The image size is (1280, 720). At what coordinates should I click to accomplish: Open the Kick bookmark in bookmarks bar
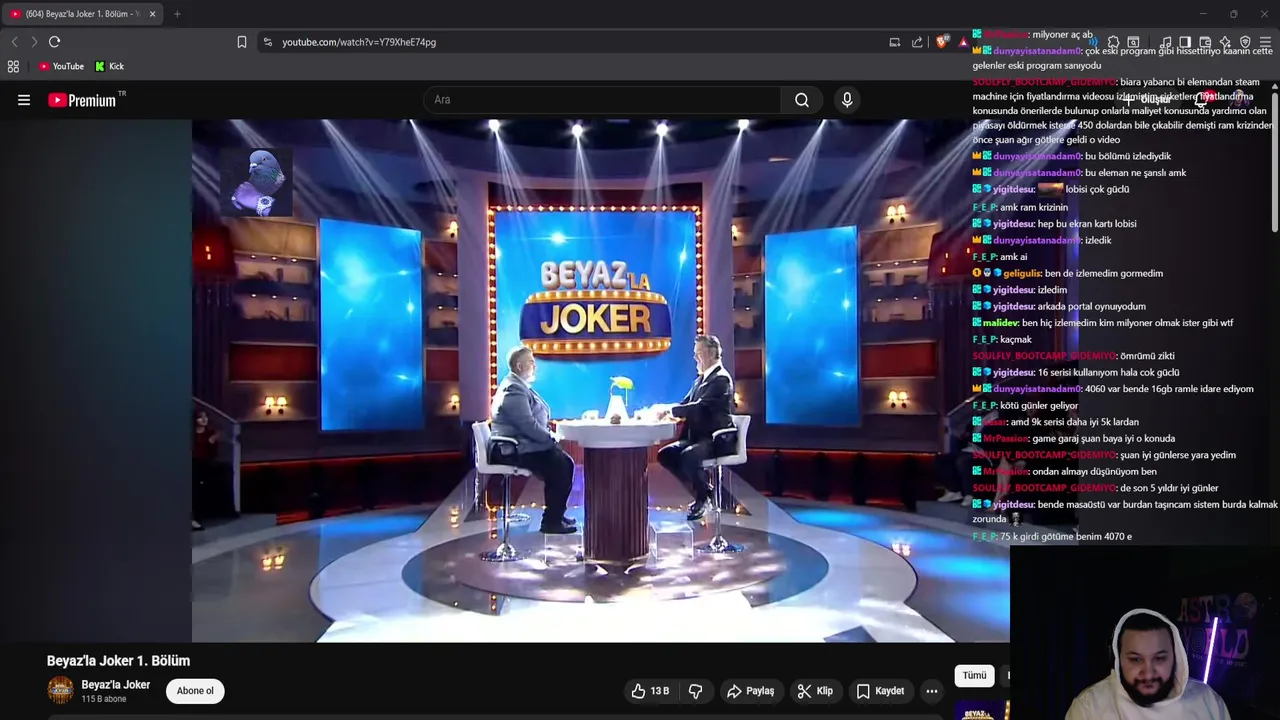coord(109,66)
